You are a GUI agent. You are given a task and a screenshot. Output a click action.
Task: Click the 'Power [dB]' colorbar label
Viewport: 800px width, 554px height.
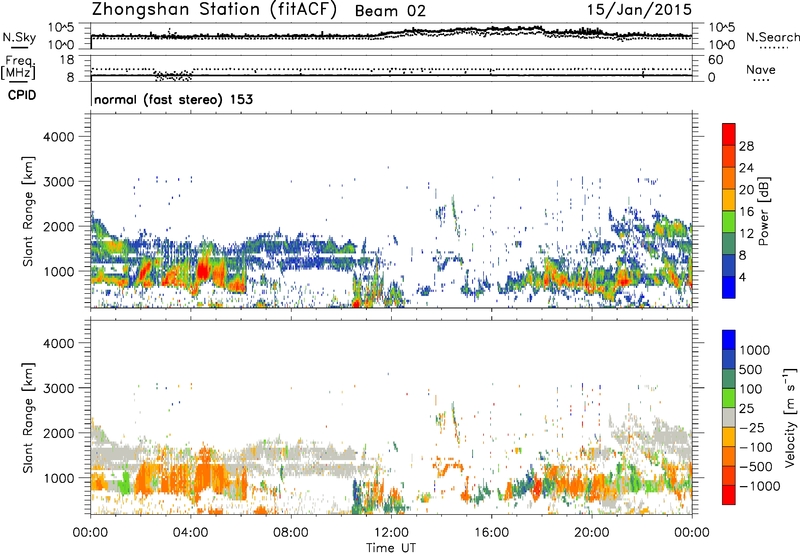[763, 211]
